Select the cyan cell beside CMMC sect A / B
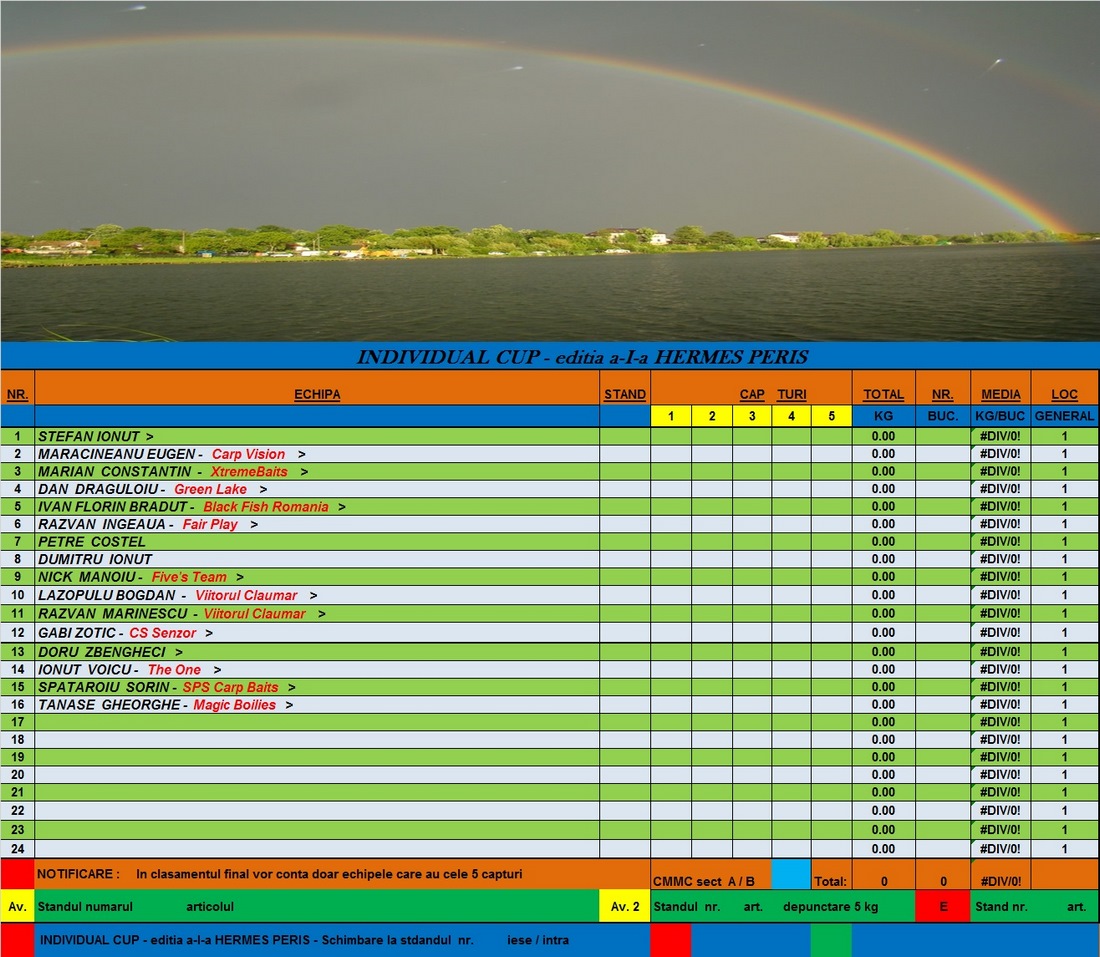Image resolution: width=1100 pixels, height=957 pixels. pos(790,874)
